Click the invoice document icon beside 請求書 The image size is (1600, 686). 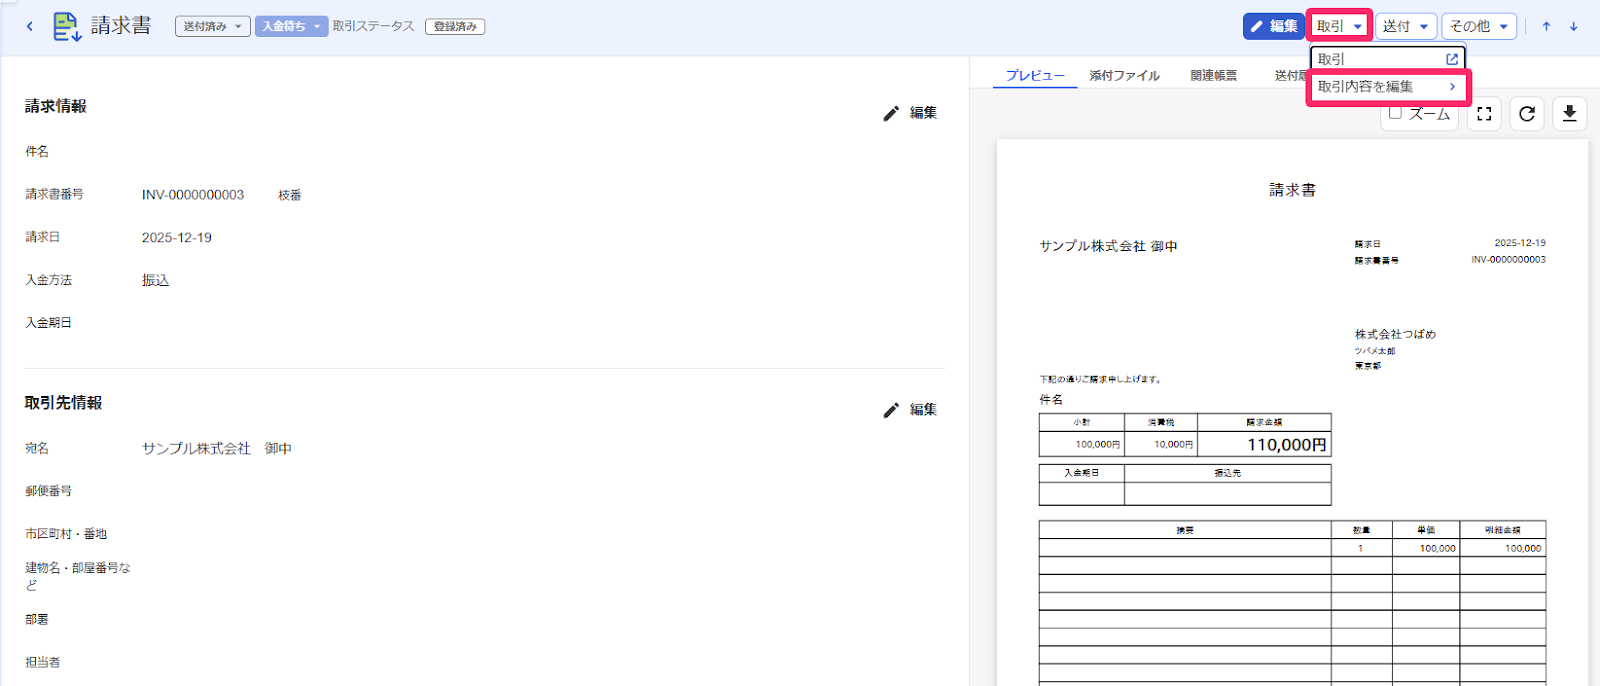67,27
